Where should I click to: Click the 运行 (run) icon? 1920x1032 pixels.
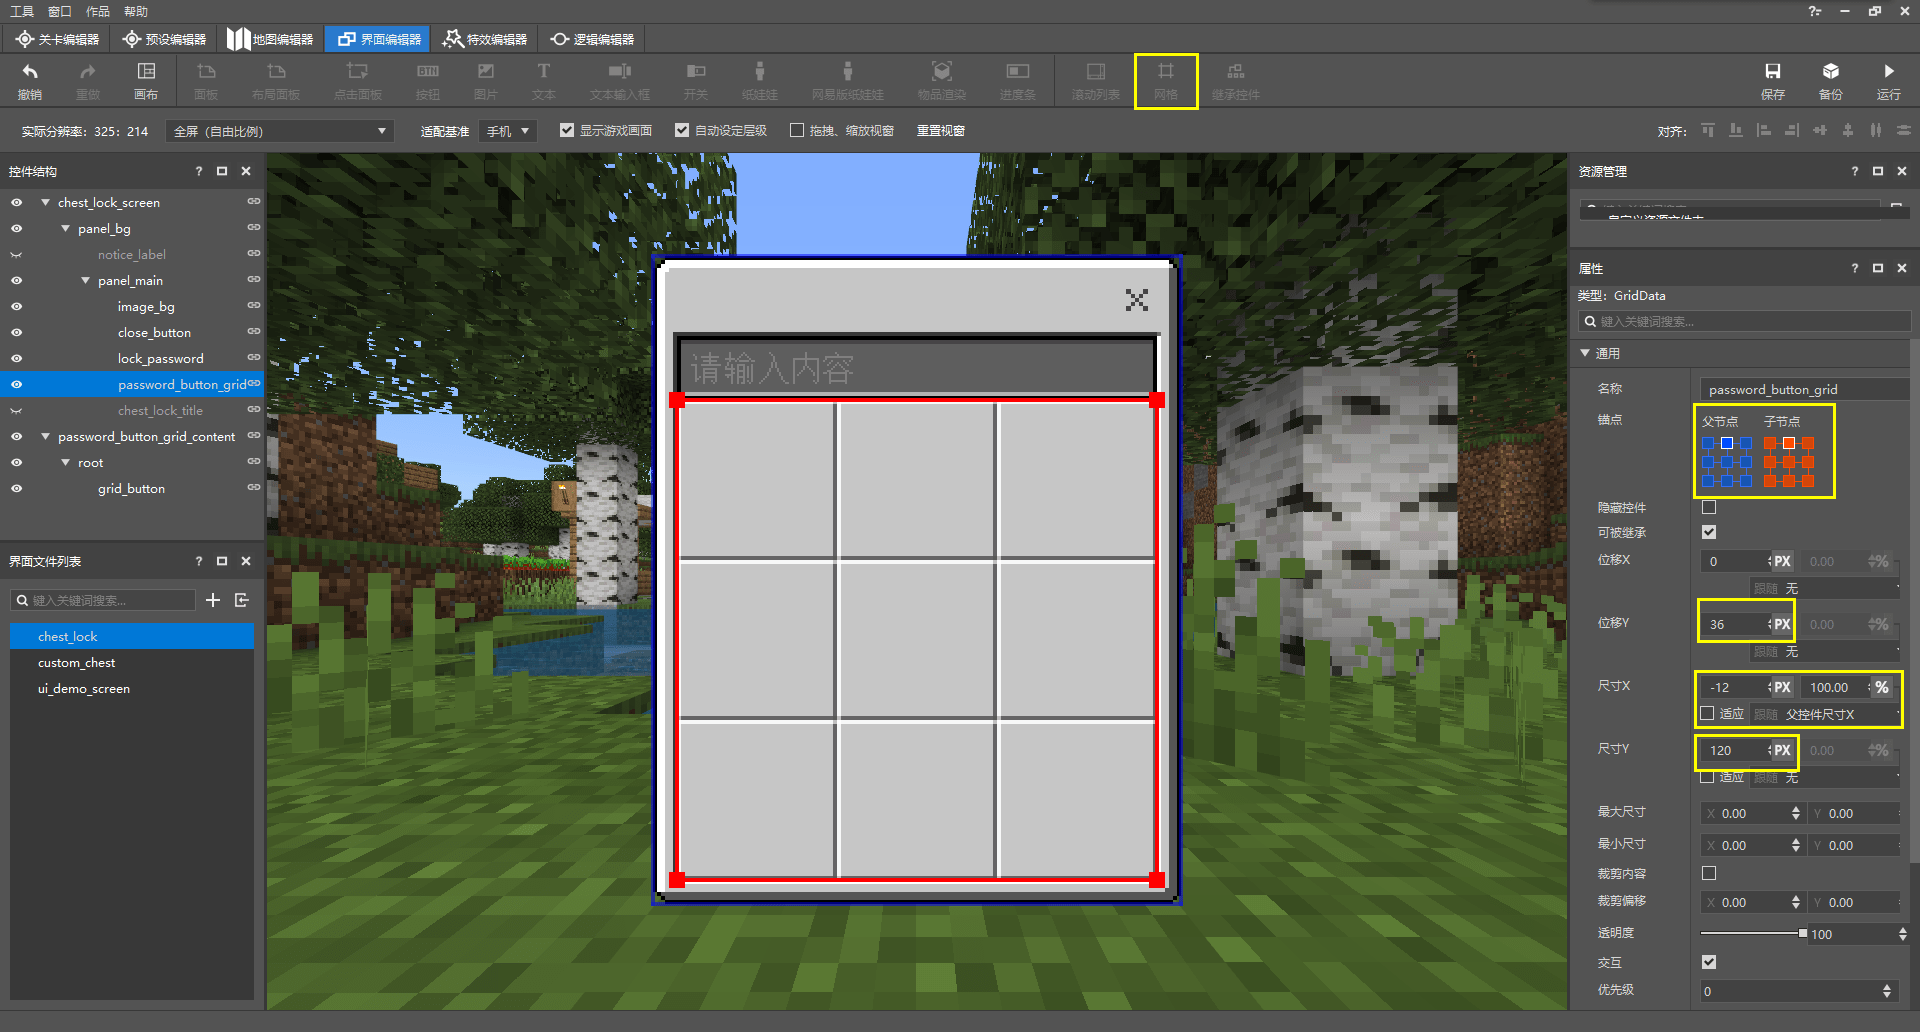[x=1889, y=80]
